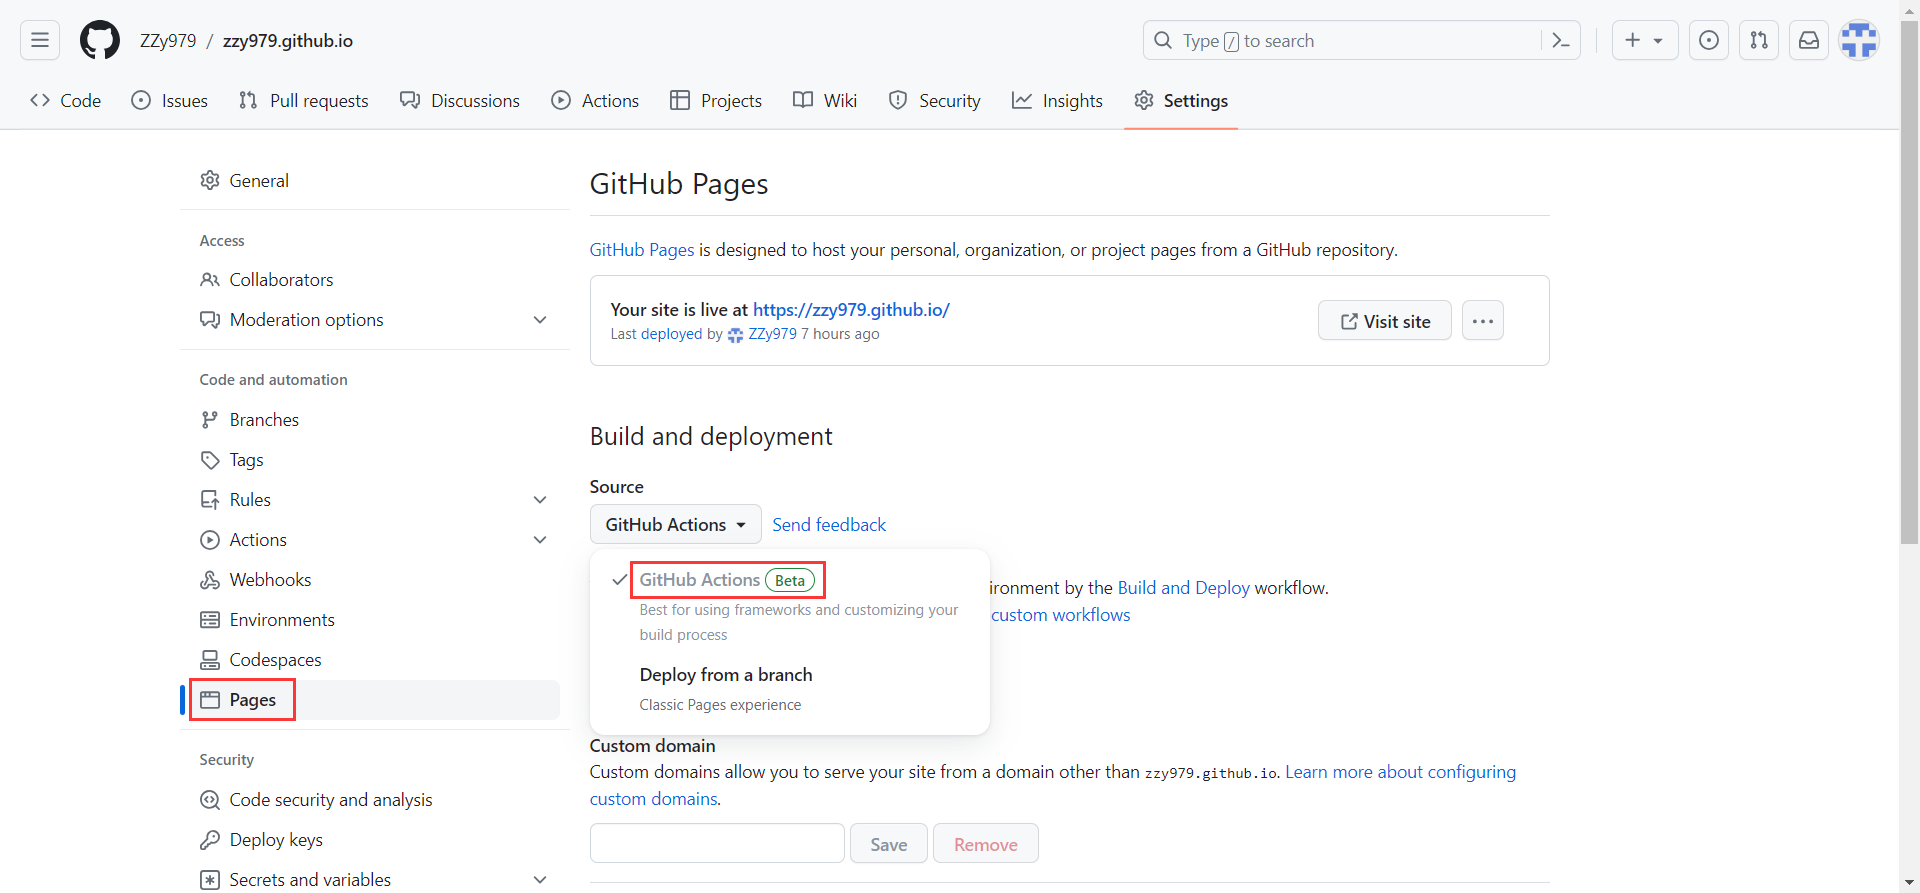Viewport: 1920px width, 893px height.
Task: Click the Visit site button
Action: tap(1385, 321)
